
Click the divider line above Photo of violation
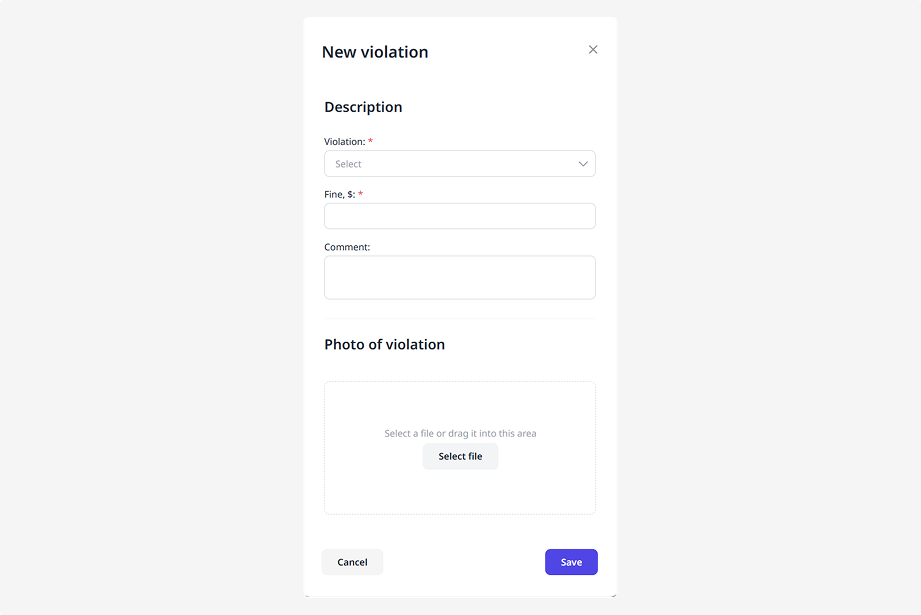click(460, 319)
